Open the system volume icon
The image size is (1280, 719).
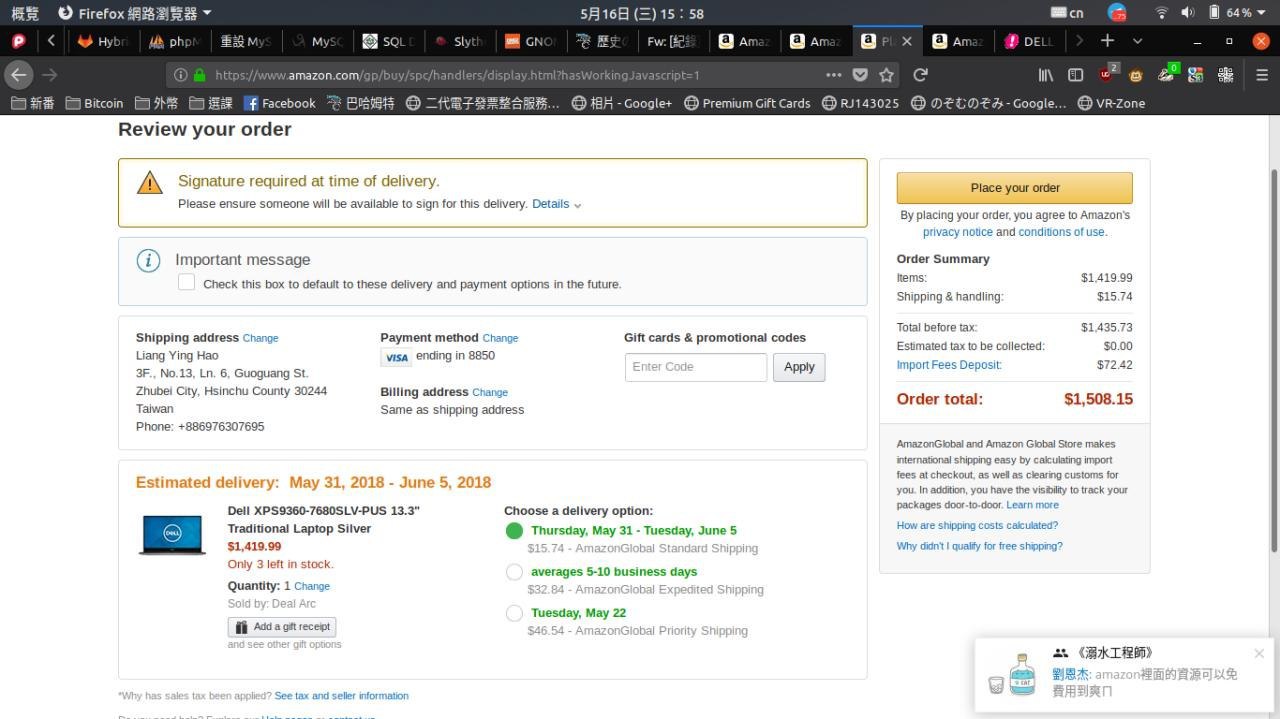(x=1187, y=13)
